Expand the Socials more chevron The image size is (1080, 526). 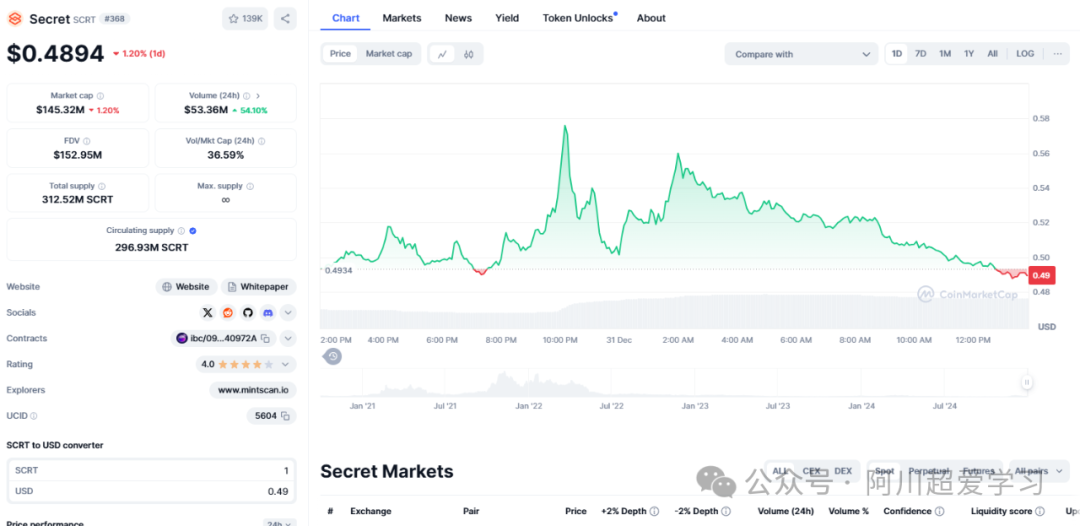pyautogui.click(x=288, y=313)
